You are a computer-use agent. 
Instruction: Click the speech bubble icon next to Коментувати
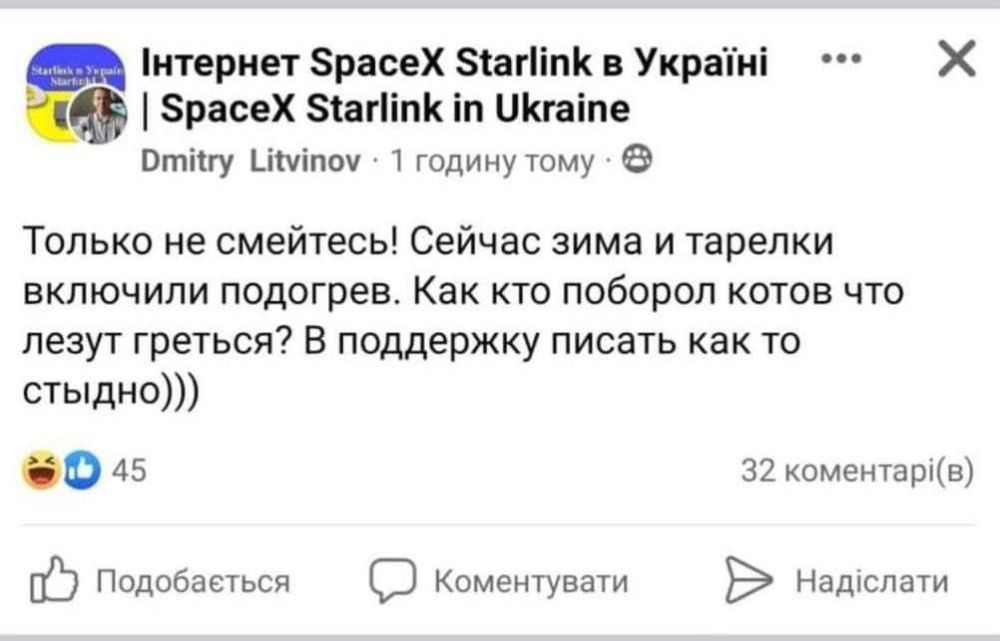[x=393, y=578]
